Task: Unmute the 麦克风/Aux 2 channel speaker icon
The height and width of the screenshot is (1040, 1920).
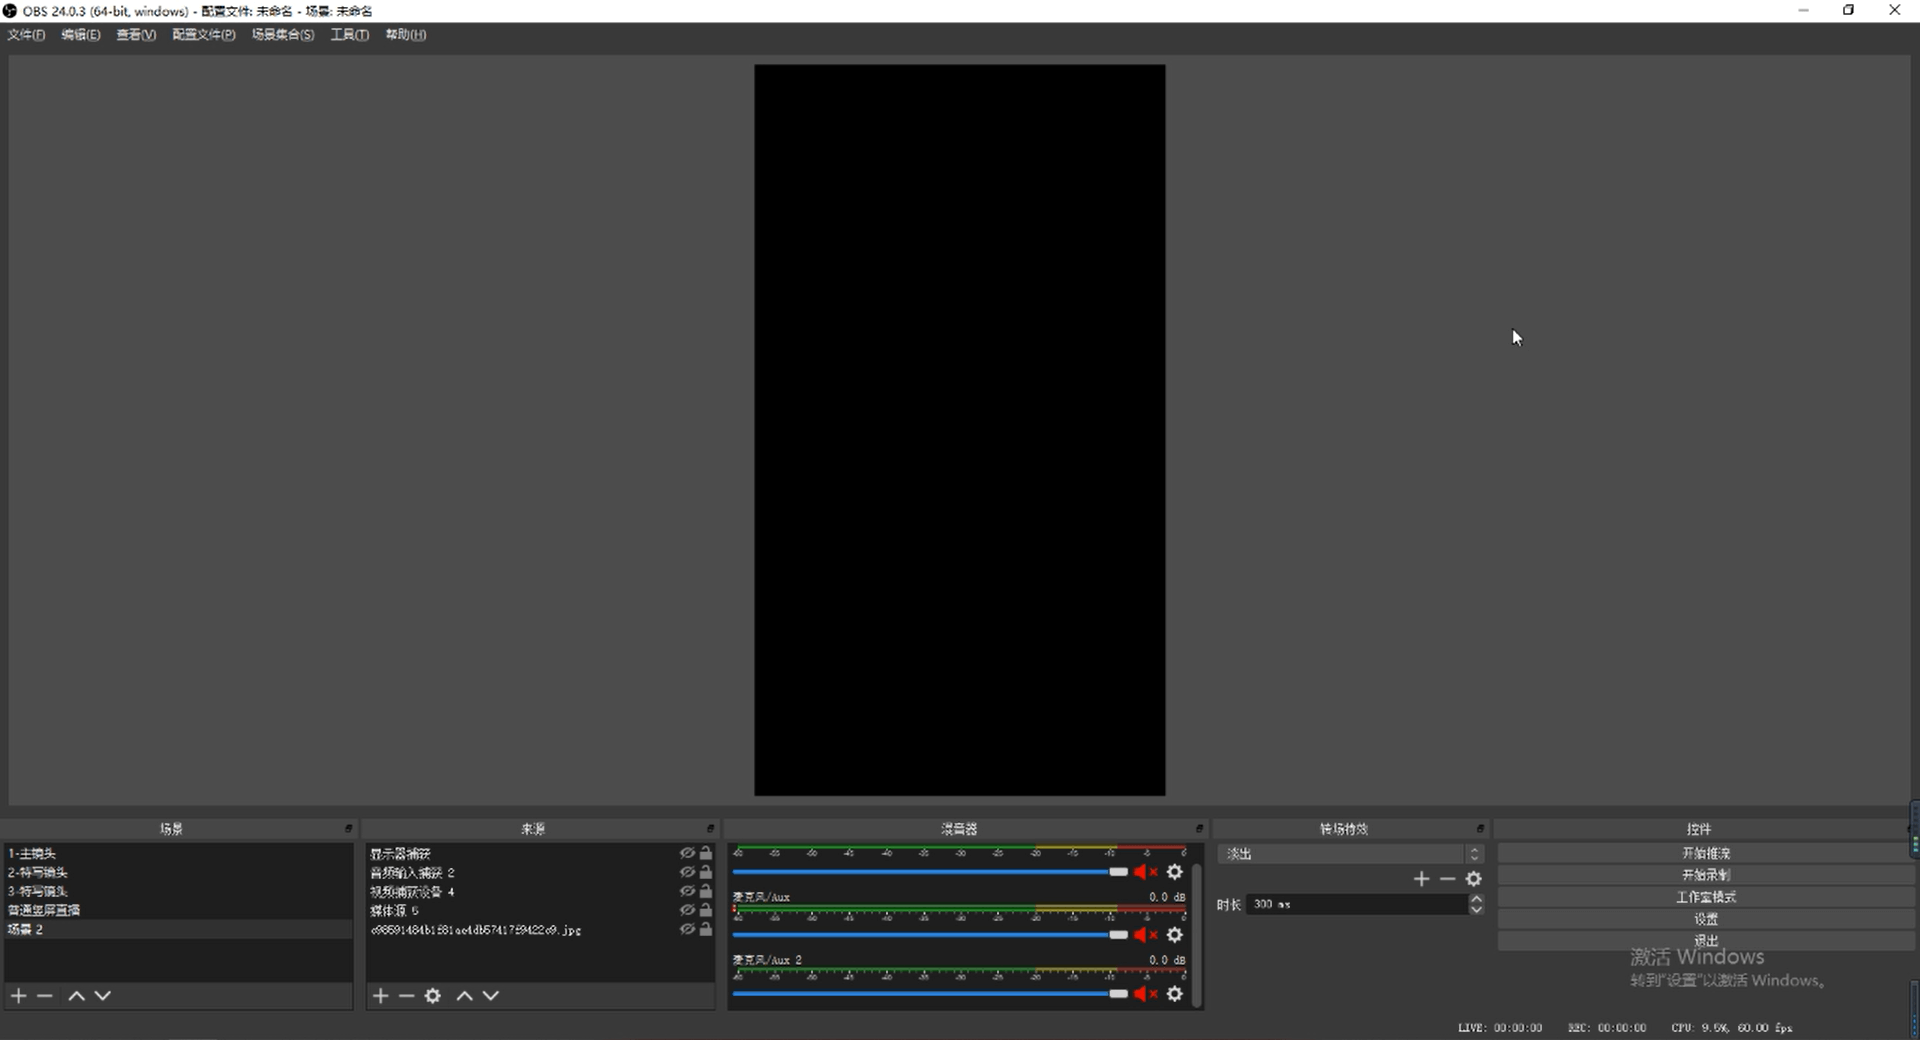Action: (x=1145, y=993)
